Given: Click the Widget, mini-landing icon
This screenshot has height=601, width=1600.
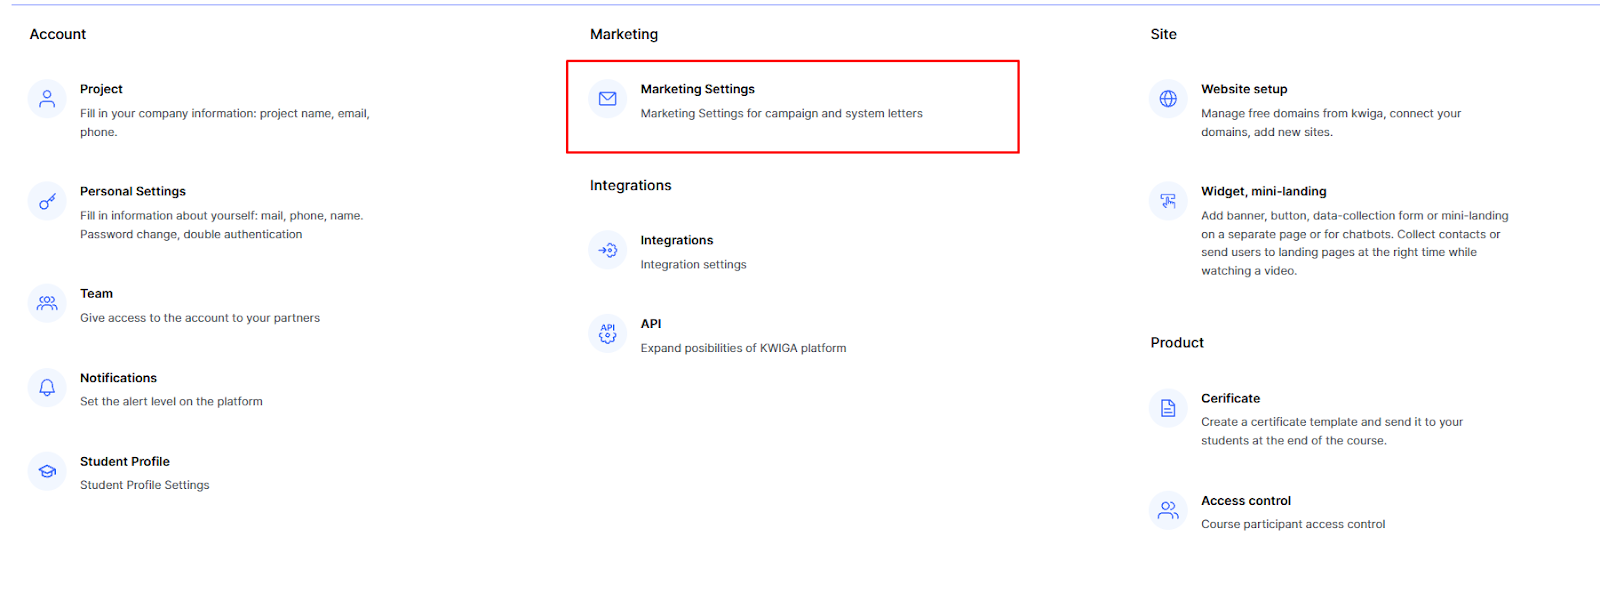Looking at the screenshot, I should pyautogui.click(x=1167, y=201).
